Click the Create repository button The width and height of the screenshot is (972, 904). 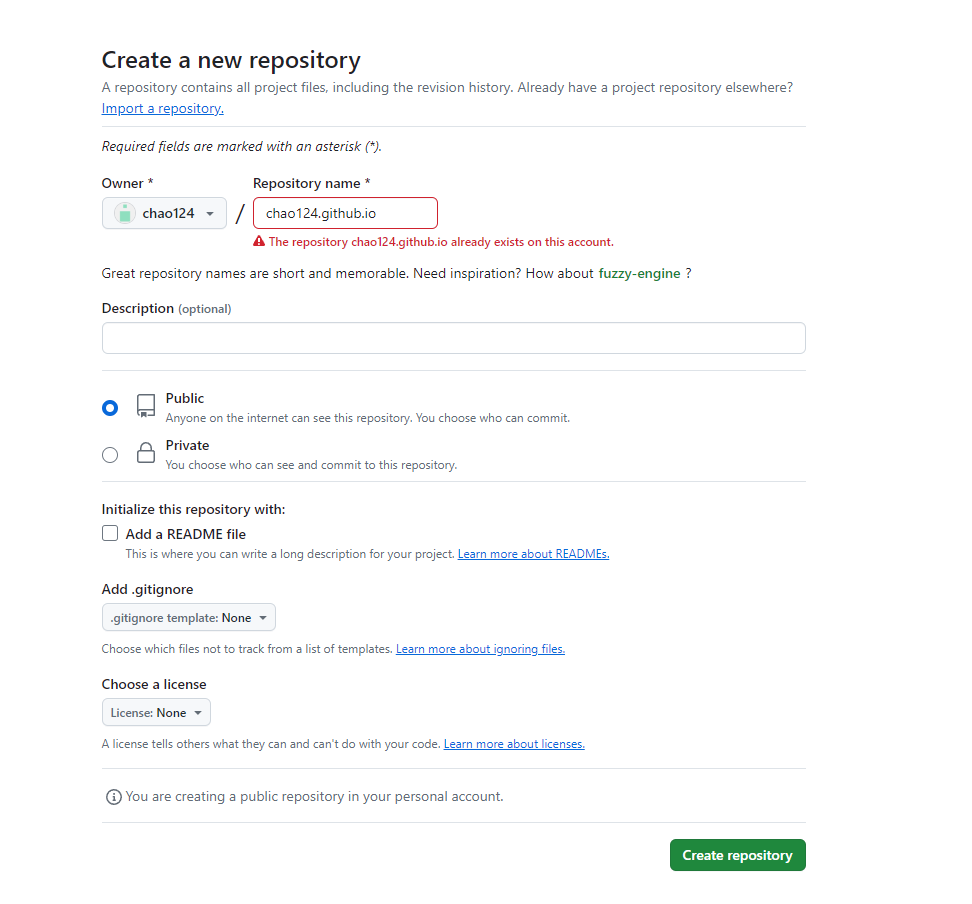738,855
